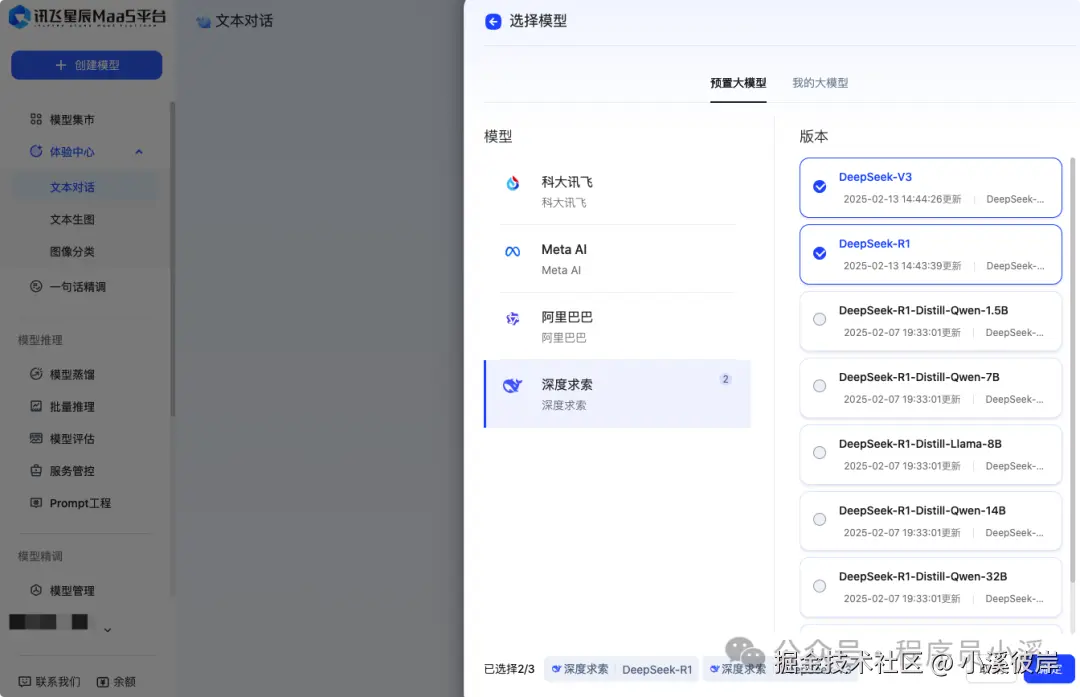The width and height of the screenshot is (1080, 697).
Task: Click the 科大讯飞 provider logo icon
Action: pyautogui.click(x=512, y=183)
